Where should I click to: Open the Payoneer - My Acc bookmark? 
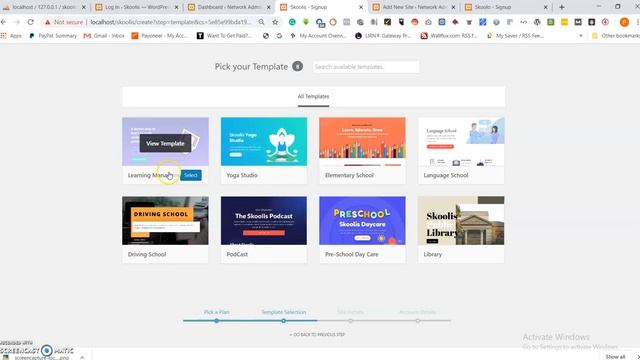pos(160,36)
